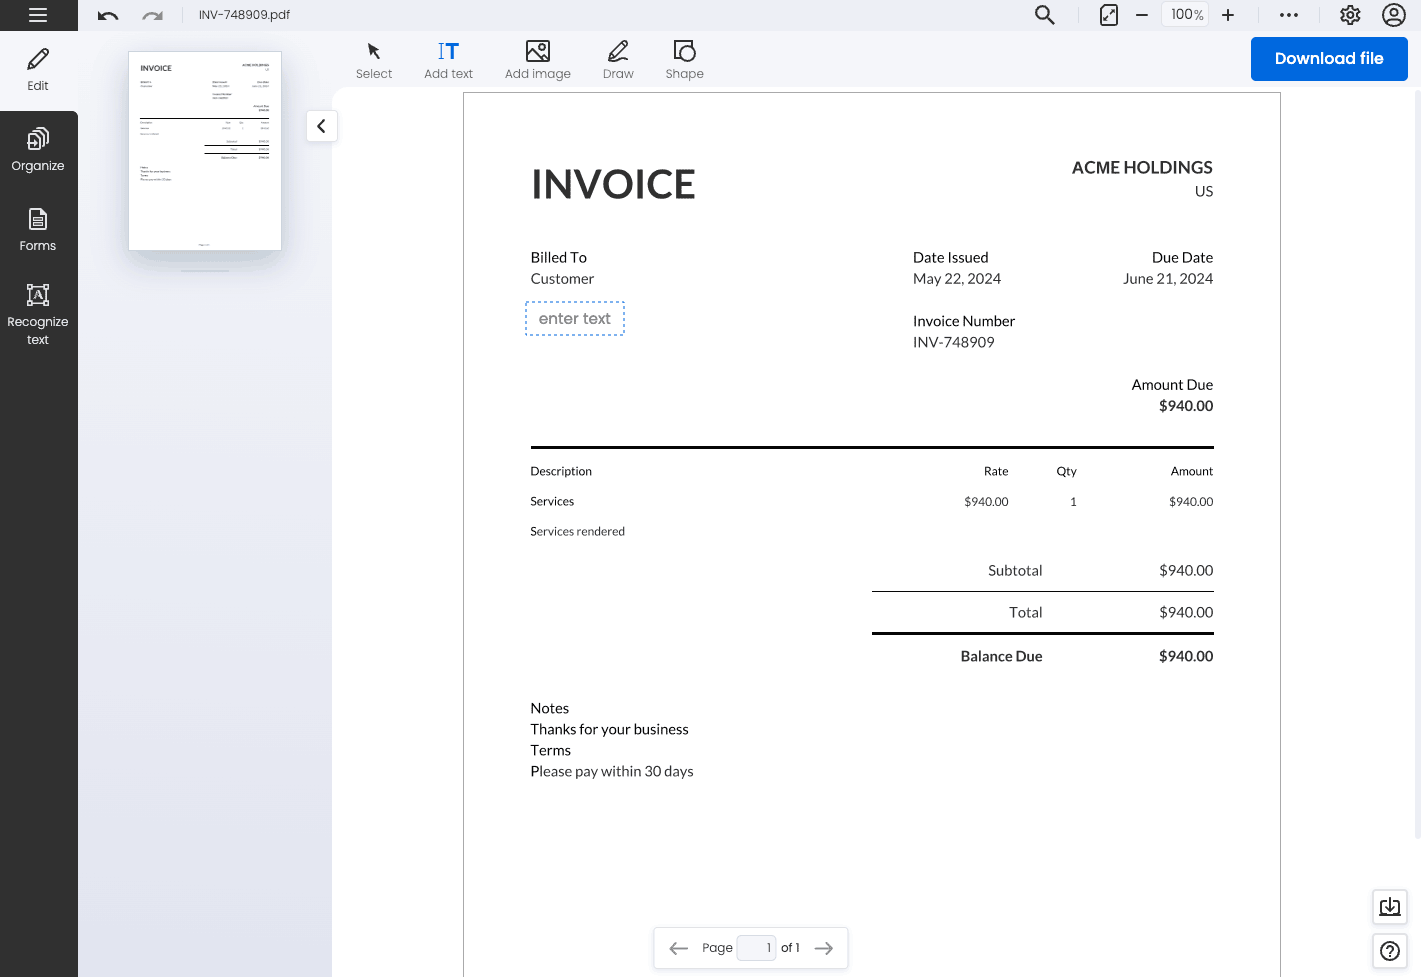
Task: Open the more options menu
Action: [x=1288, y=15]
